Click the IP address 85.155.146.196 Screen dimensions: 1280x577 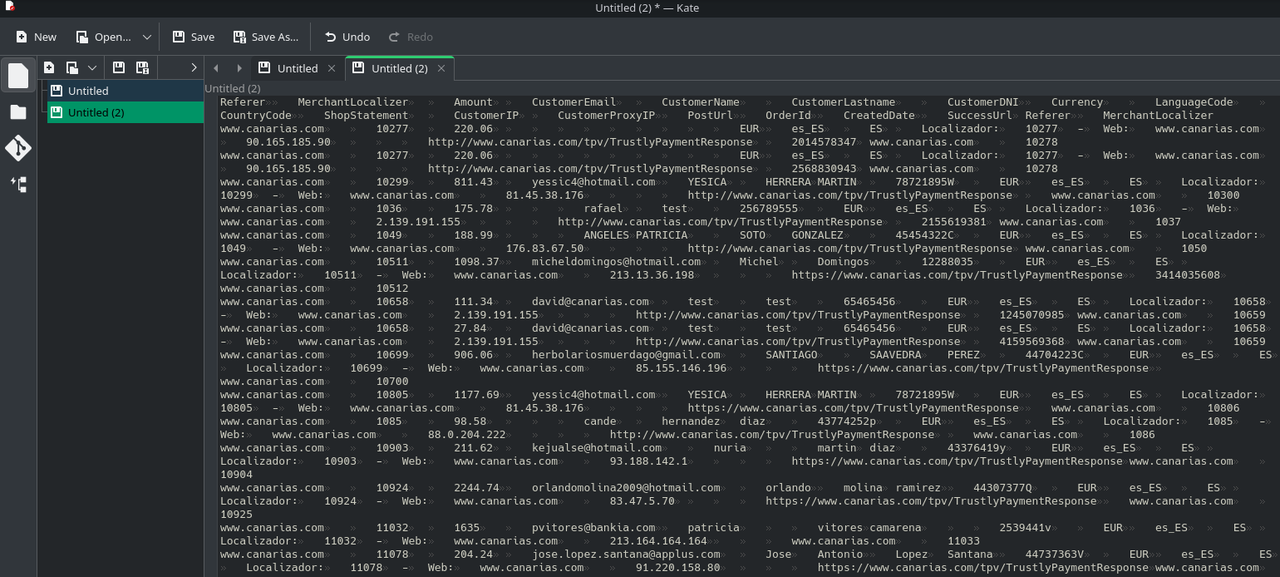tap(681, 367)
